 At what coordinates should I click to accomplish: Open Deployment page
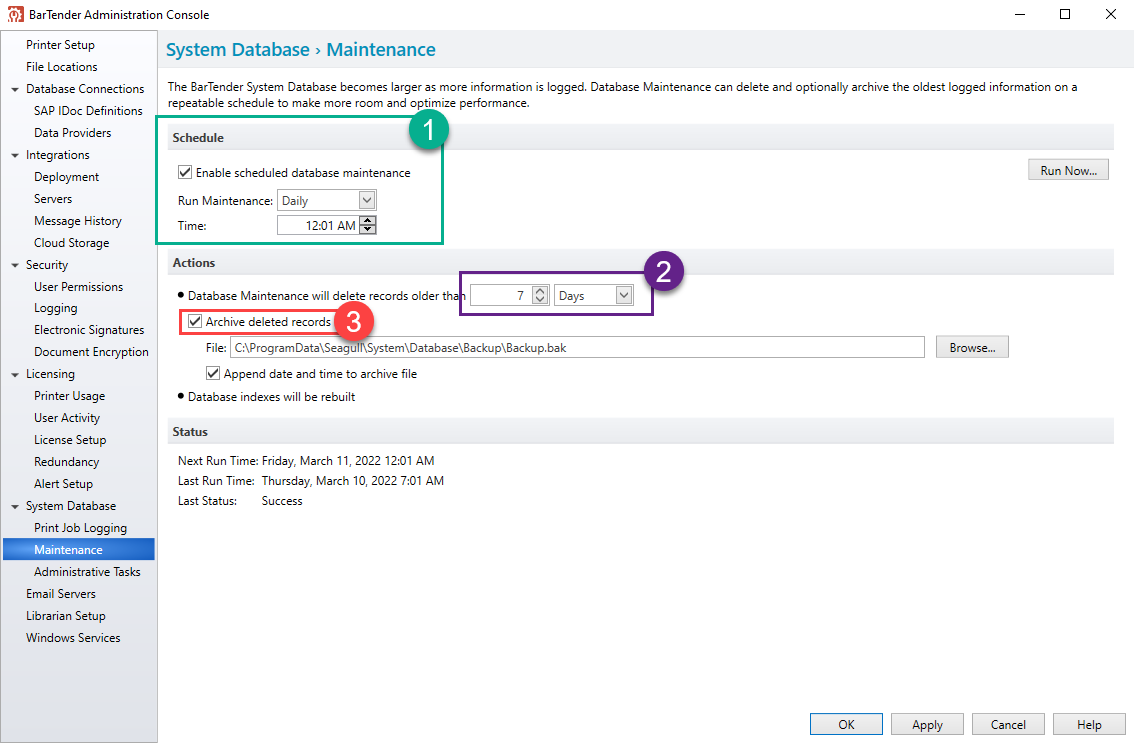click(x=67, y=177)
